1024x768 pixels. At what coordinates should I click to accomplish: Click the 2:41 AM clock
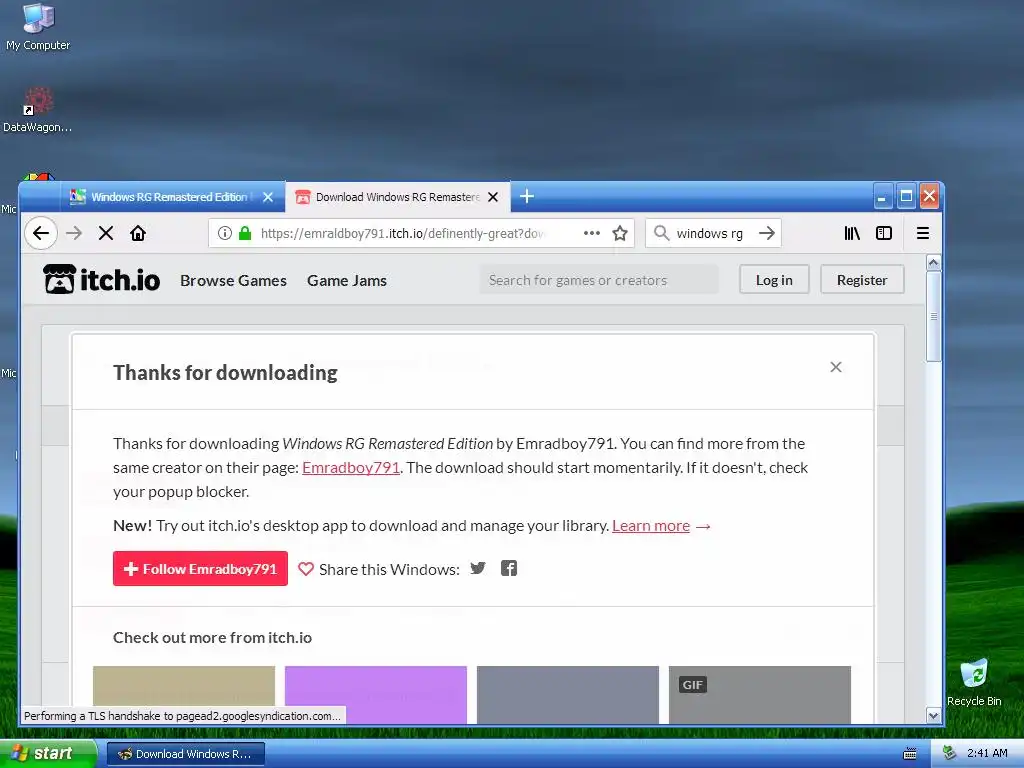(x=987, y=754)
